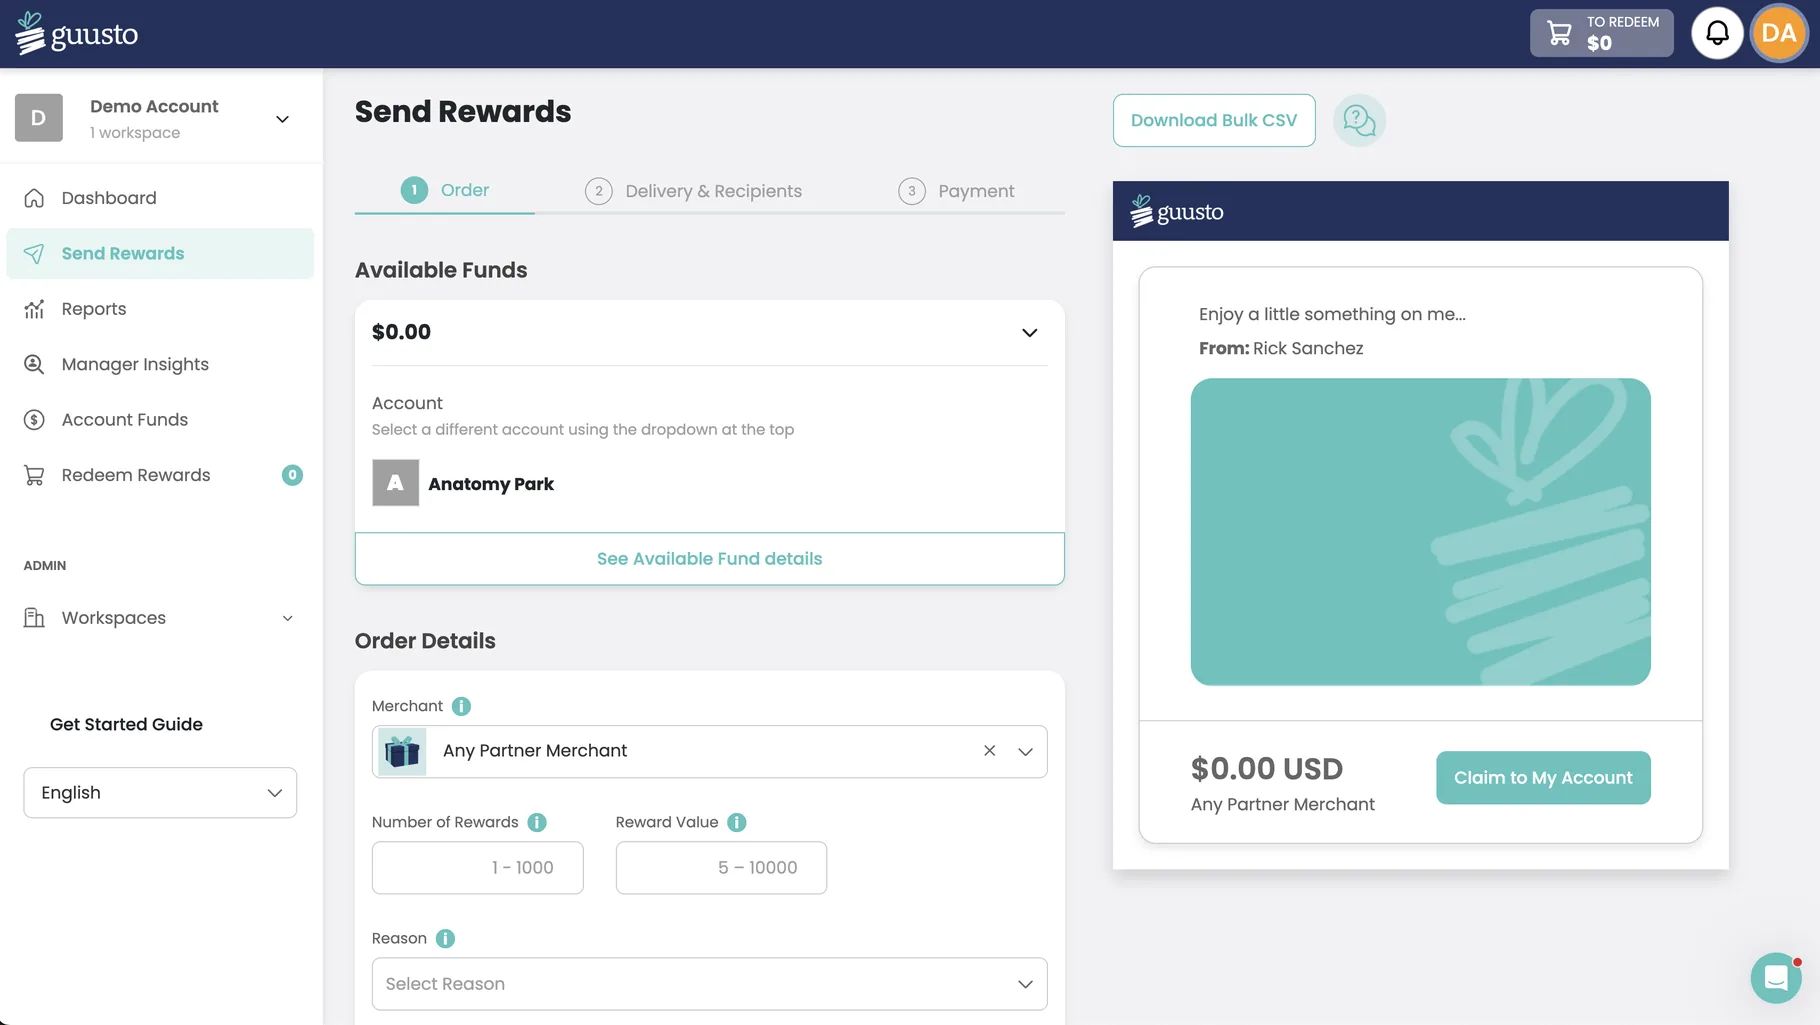Click See Available Fund details
This screenshot has height=1025, width=1820.
709,559
